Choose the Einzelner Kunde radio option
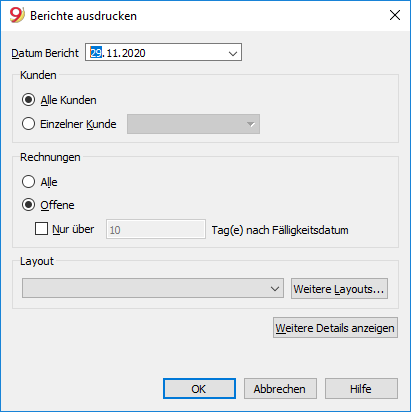Image resolution: width=411 pixels, height=412 pixels. pos(28,124)
